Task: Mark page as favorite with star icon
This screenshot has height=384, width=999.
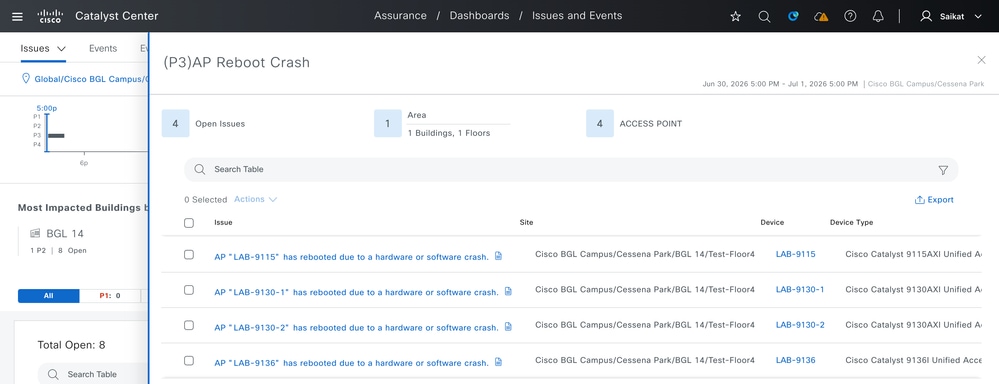Action: pyautogui.click(x=735, y=17)
